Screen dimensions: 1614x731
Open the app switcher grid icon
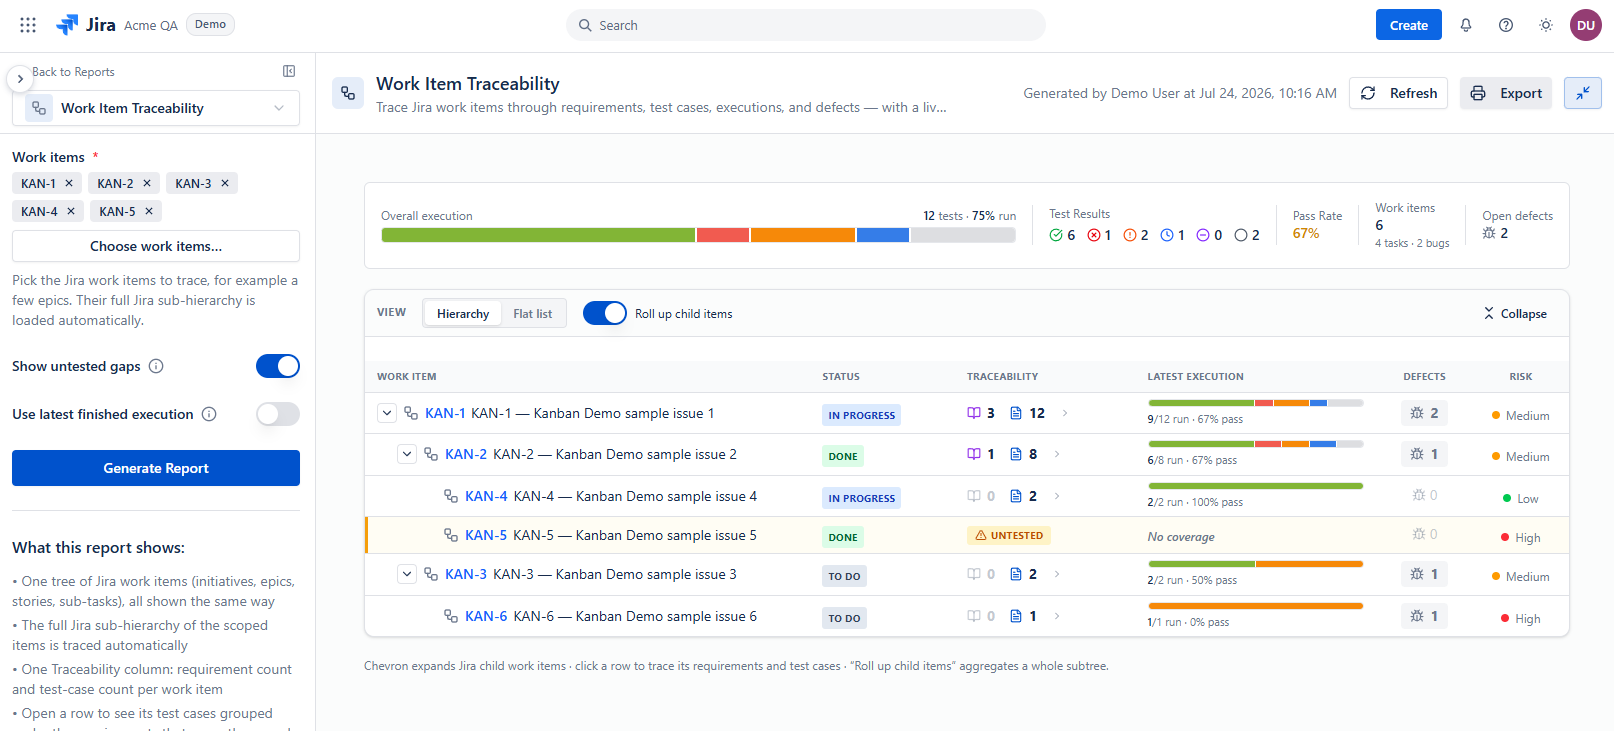coord(28,25)
